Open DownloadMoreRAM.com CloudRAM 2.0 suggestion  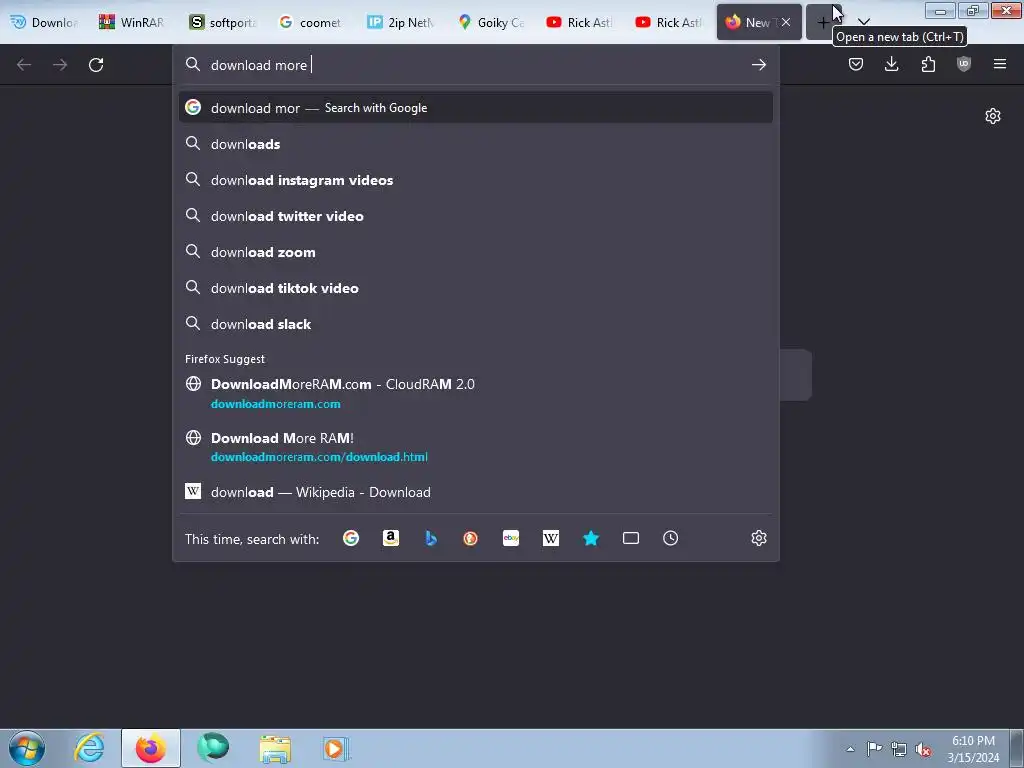point(475,393)
